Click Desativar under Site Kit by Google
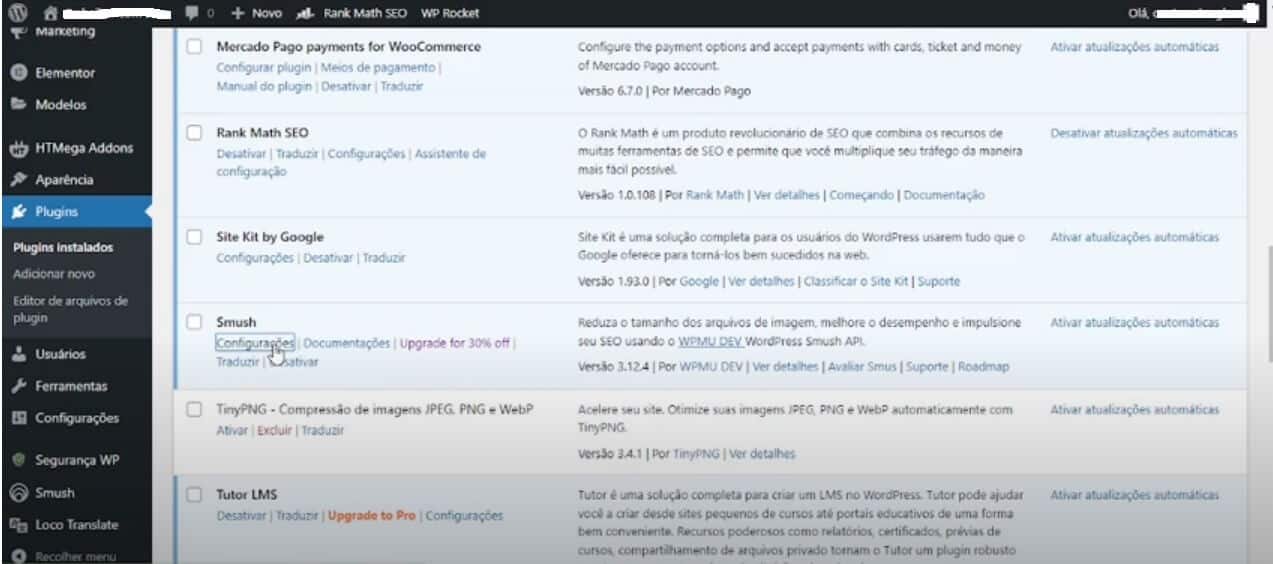 click(328, 258)
